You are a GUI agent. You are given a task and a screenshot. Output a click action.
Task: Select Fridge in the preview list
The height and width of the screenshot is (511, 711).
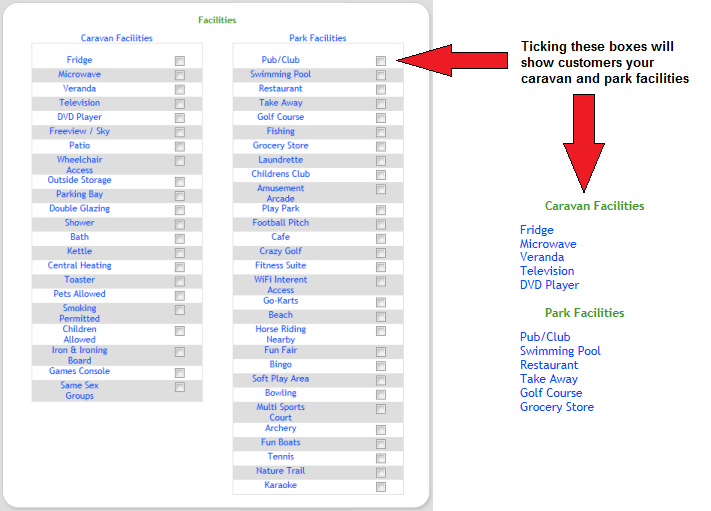537,230
